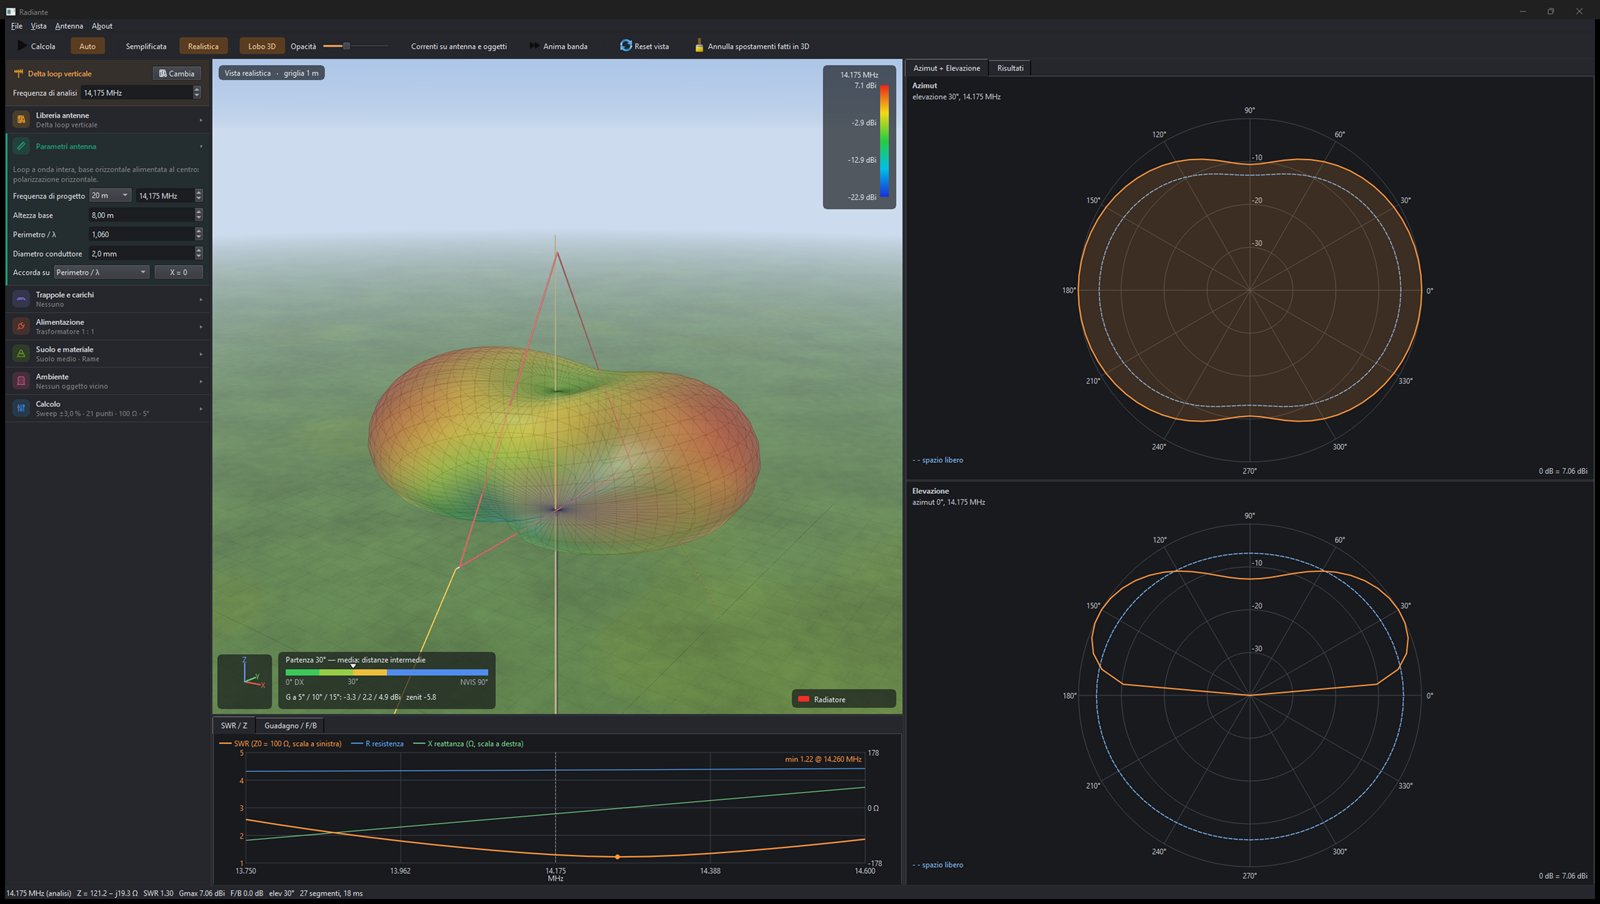Click the Altezza base input field
The height and width of the screenshot is (904, 1600).
pyautogui.click(x=146, y=215)
